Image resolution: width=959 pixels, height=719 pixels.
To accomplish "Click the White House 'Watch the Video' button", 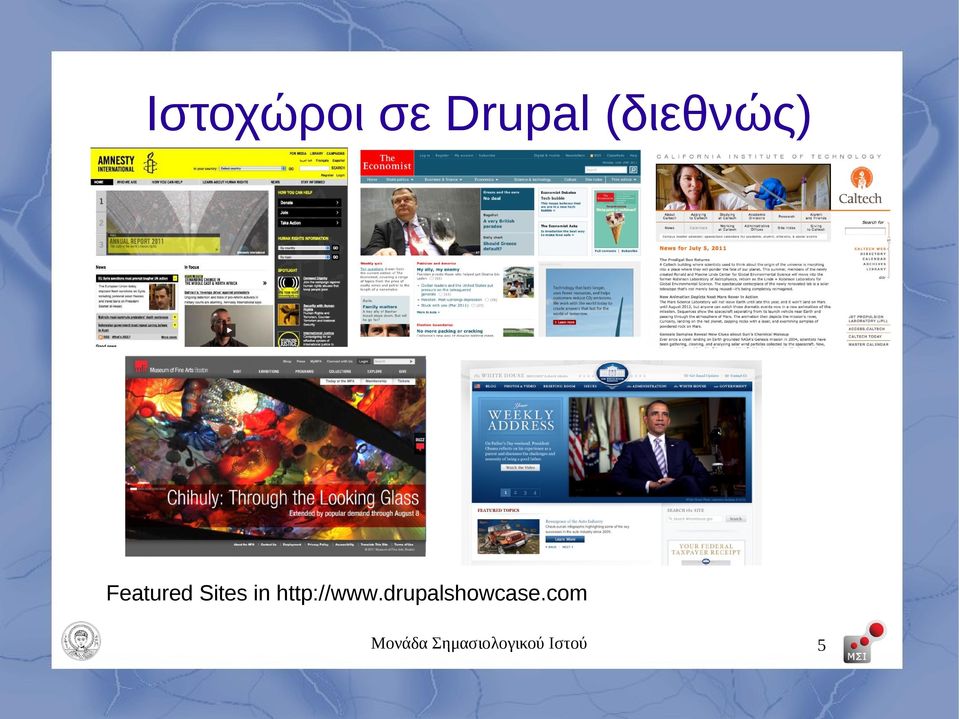I will (520, 467).
